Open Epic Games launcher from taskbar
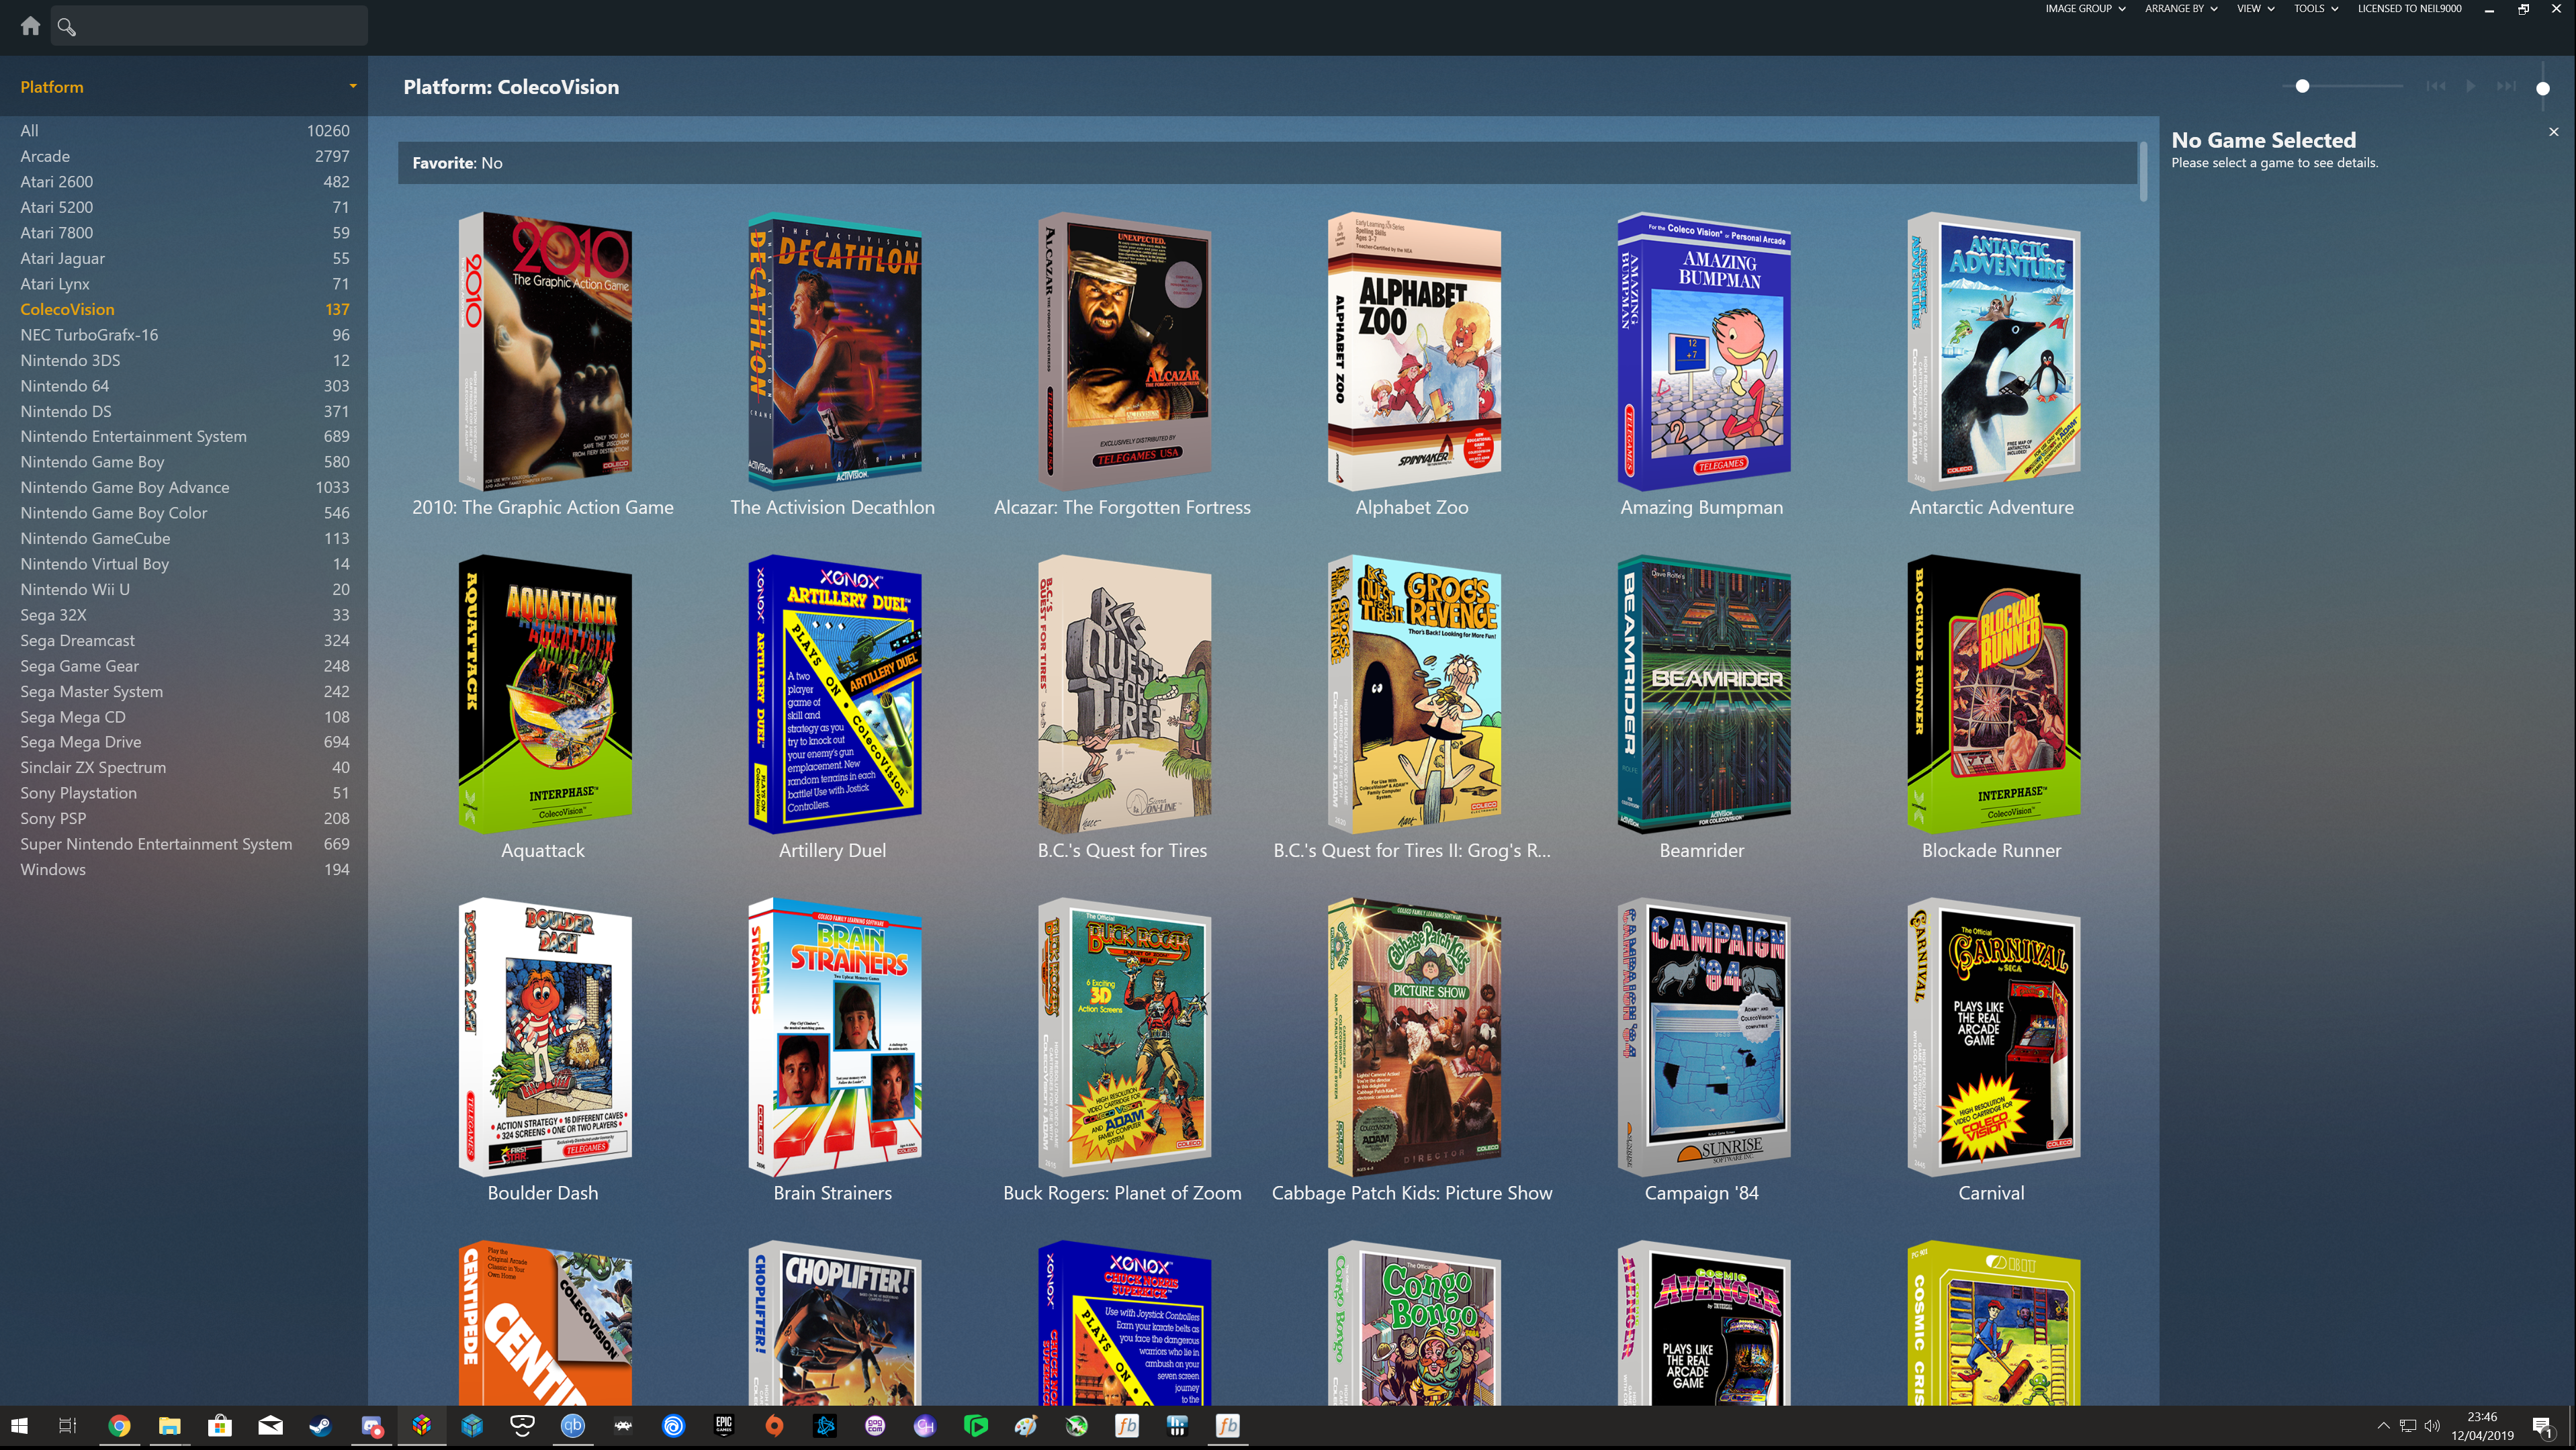The height and width of the screenshot is (1450, 2576). click(724, 1426)
